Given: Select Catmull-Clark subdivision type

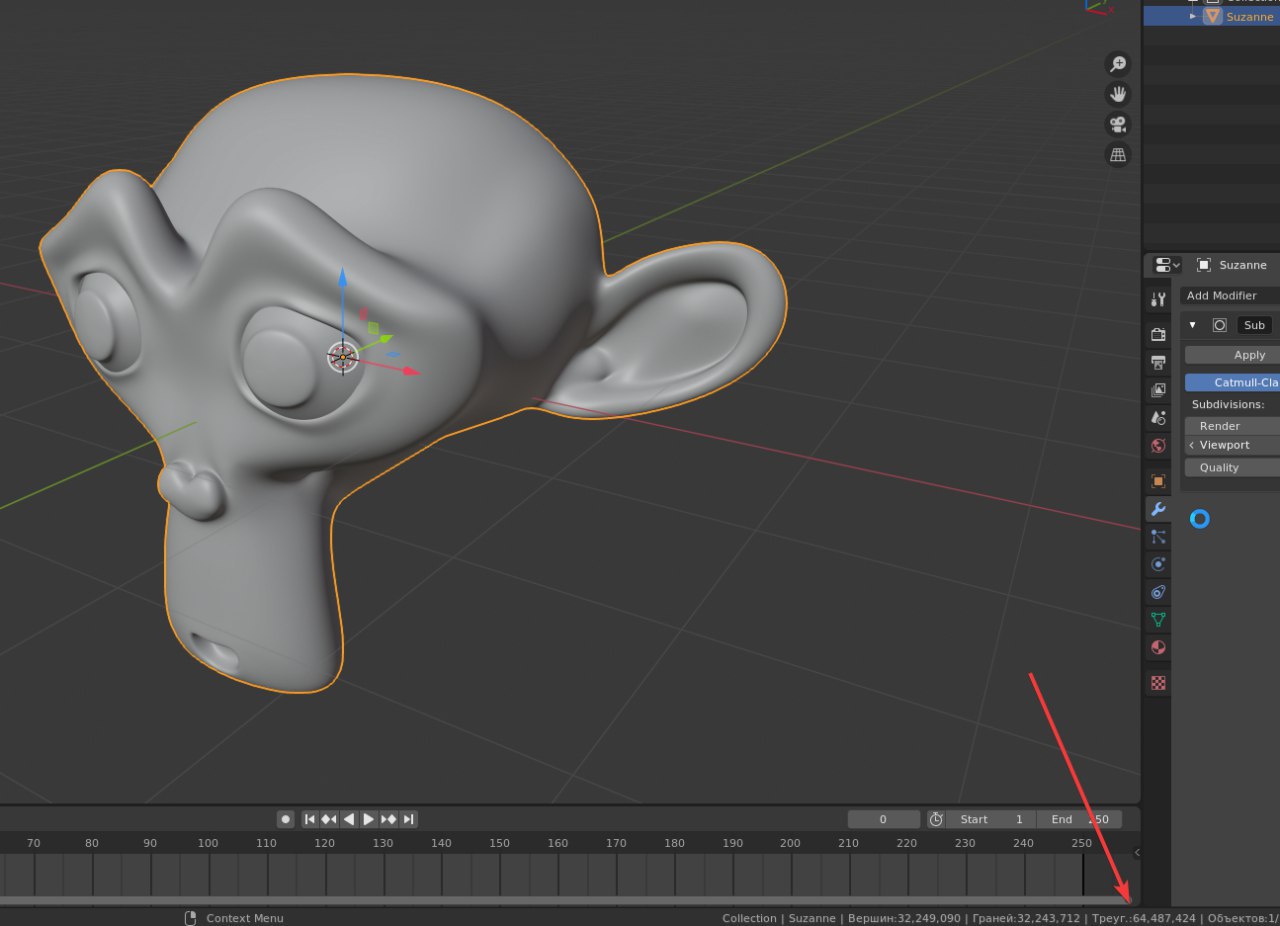Looking at the screenshot, I should (1232, 382).
